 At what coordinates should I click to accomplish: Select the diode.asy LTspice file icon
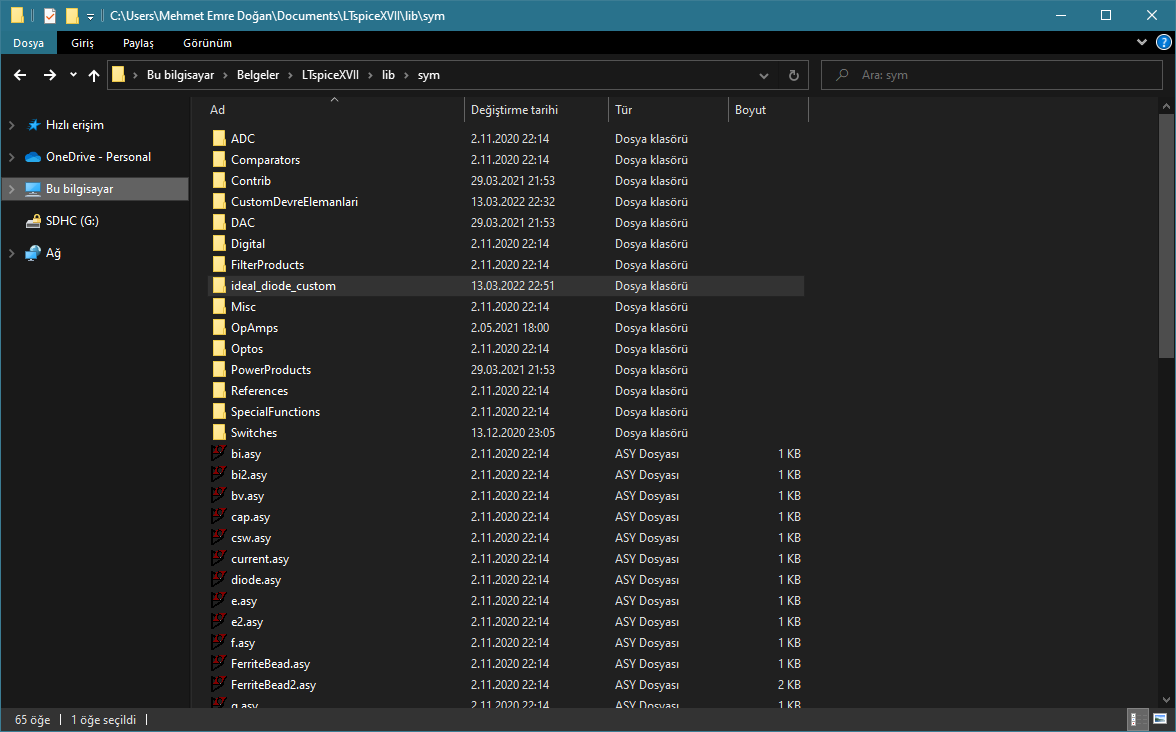(218, 579)
